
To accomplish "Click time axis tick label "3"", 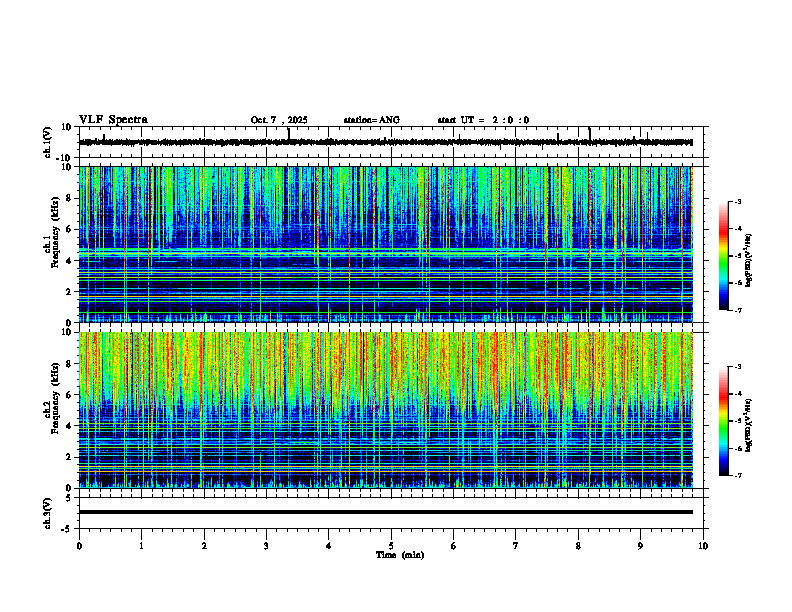I will (266, 546).
